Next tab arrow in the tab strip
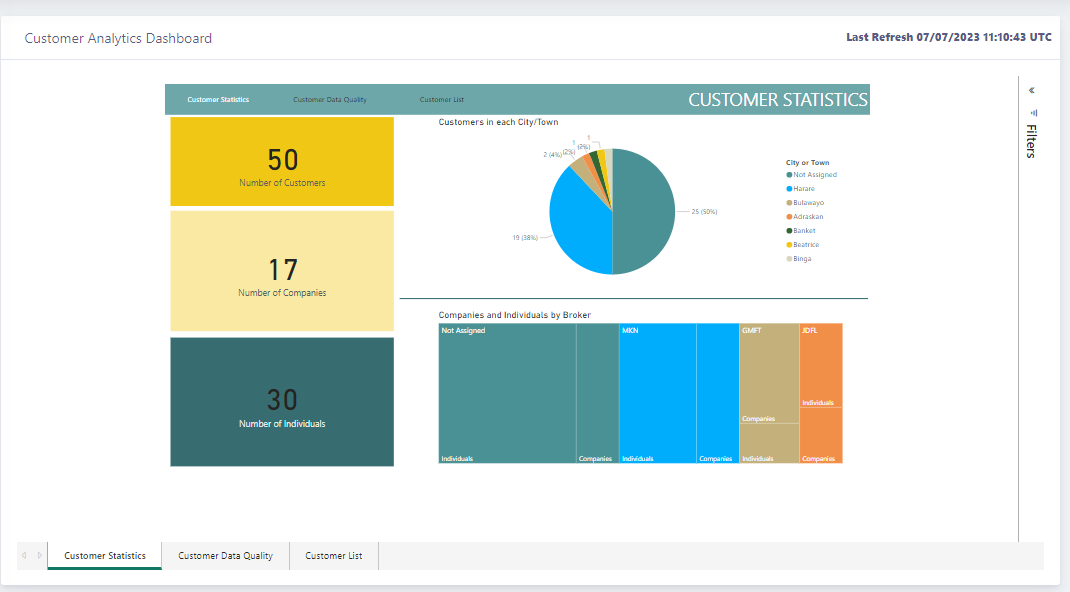This screenshot has width=1070, height=592. (40, 556)
